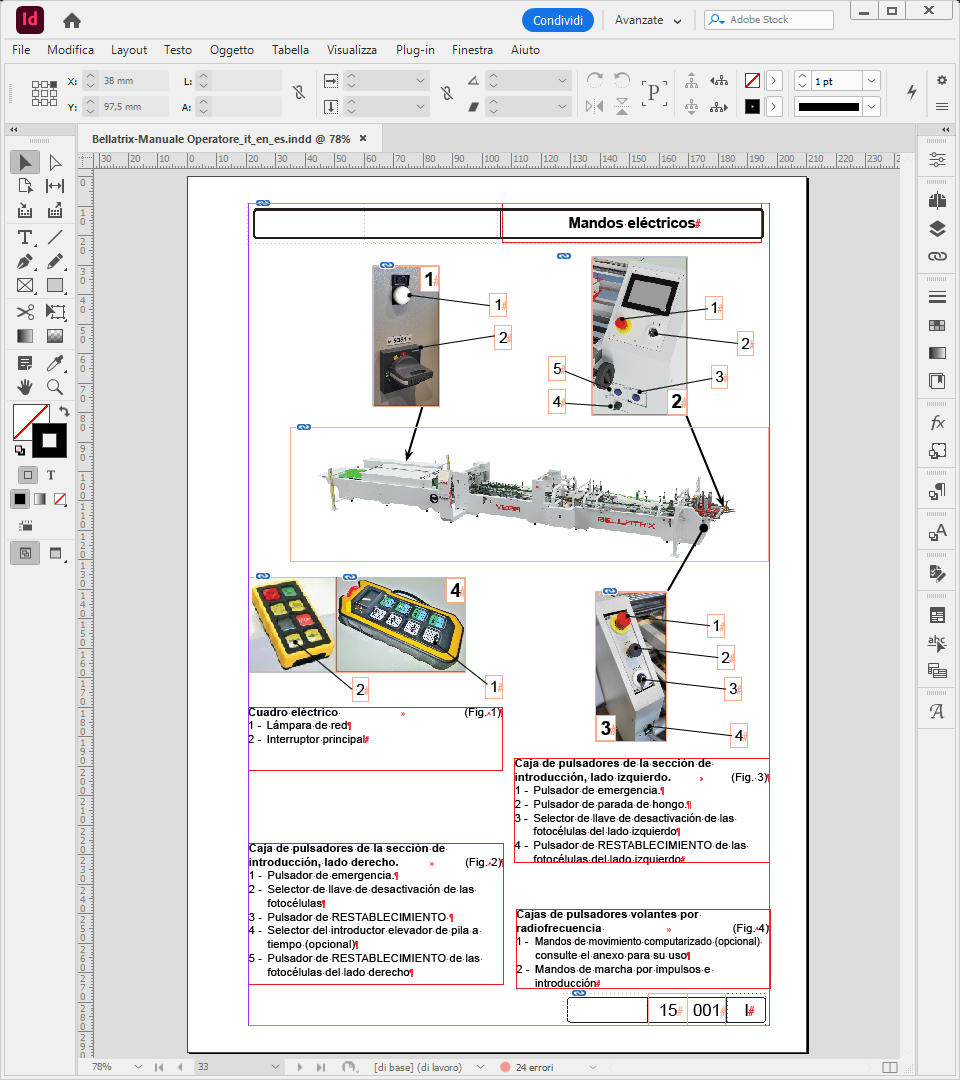Swap fill and stroke colors

pyautogui.click(x=64, y=411)
